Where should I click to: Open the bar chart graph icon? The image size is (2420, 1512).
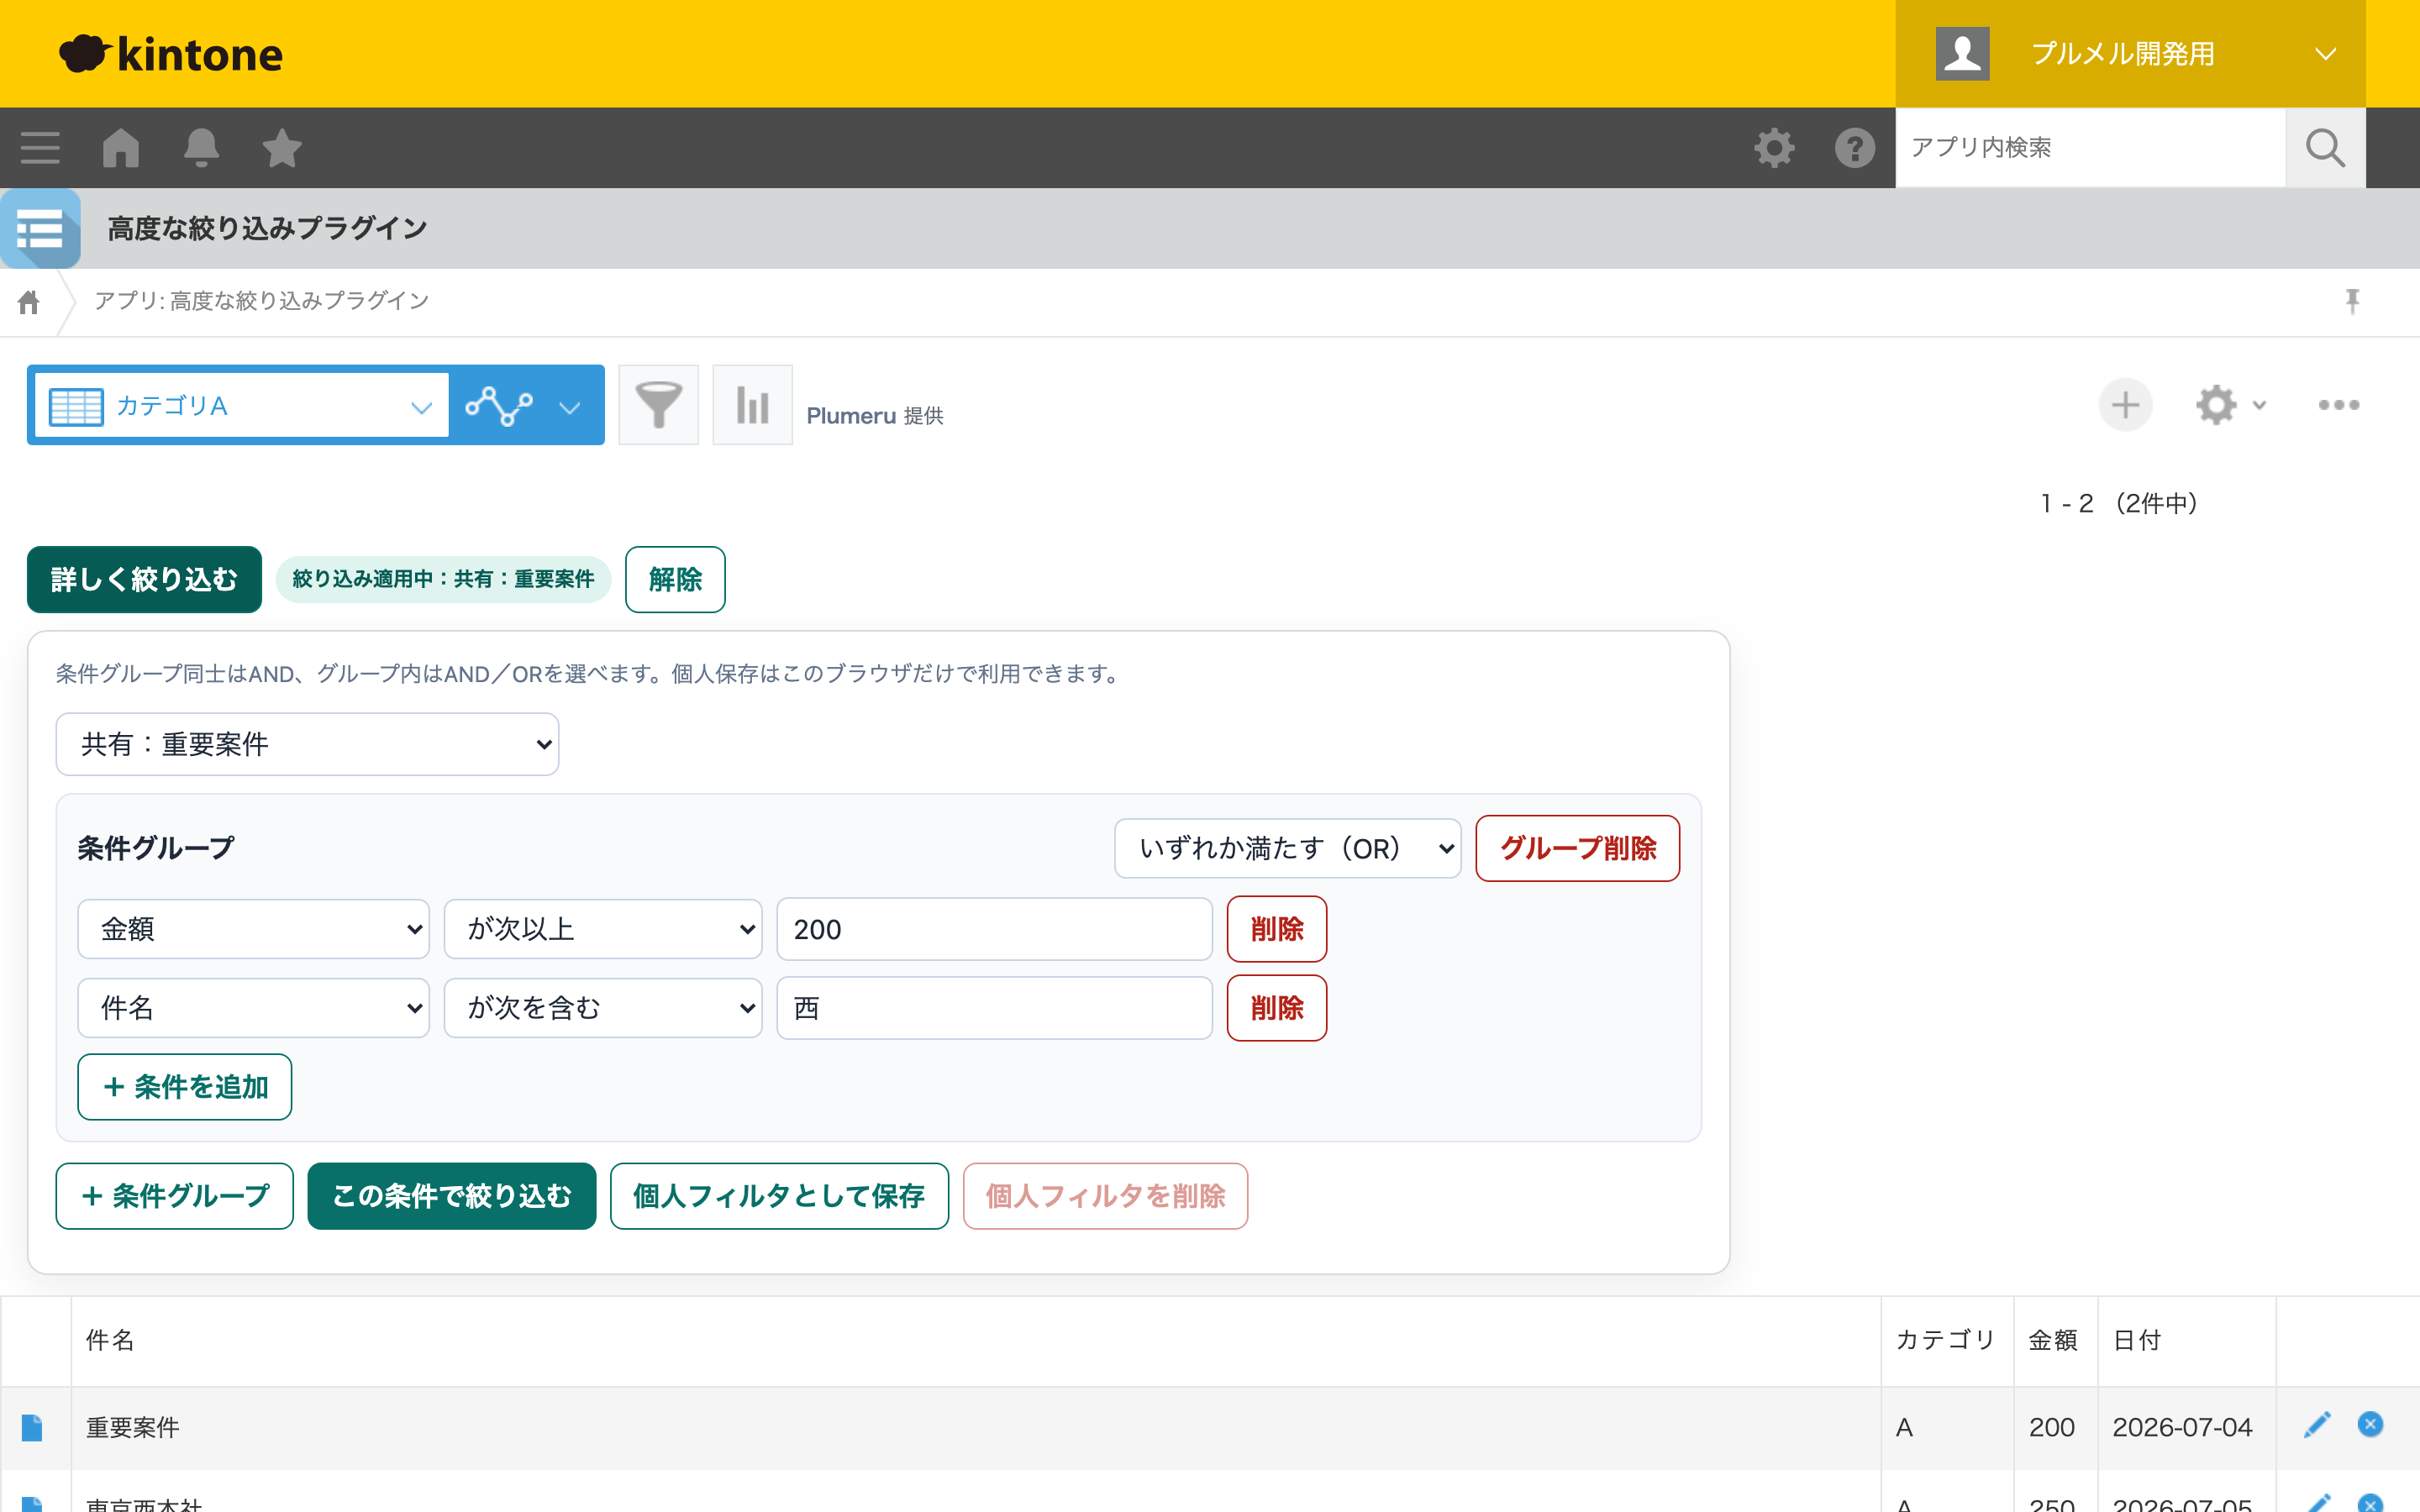752,405
